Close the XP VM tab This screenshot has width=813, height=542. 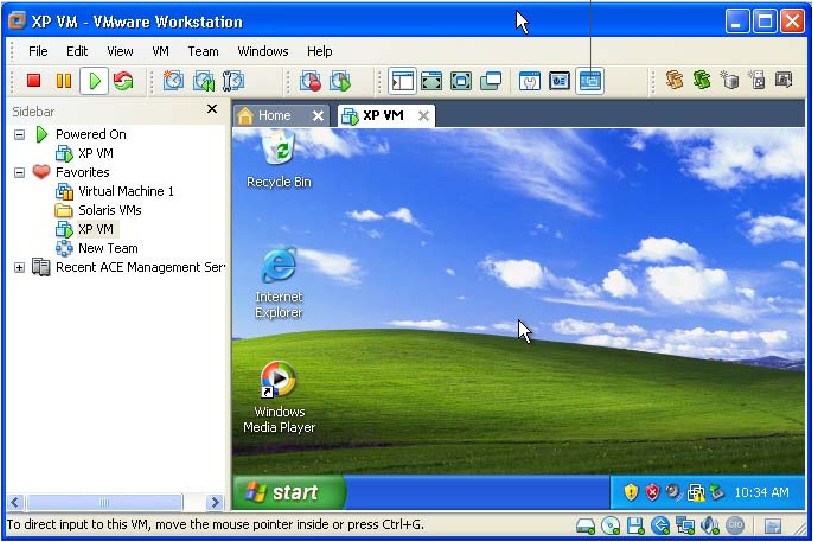(424, 116)
